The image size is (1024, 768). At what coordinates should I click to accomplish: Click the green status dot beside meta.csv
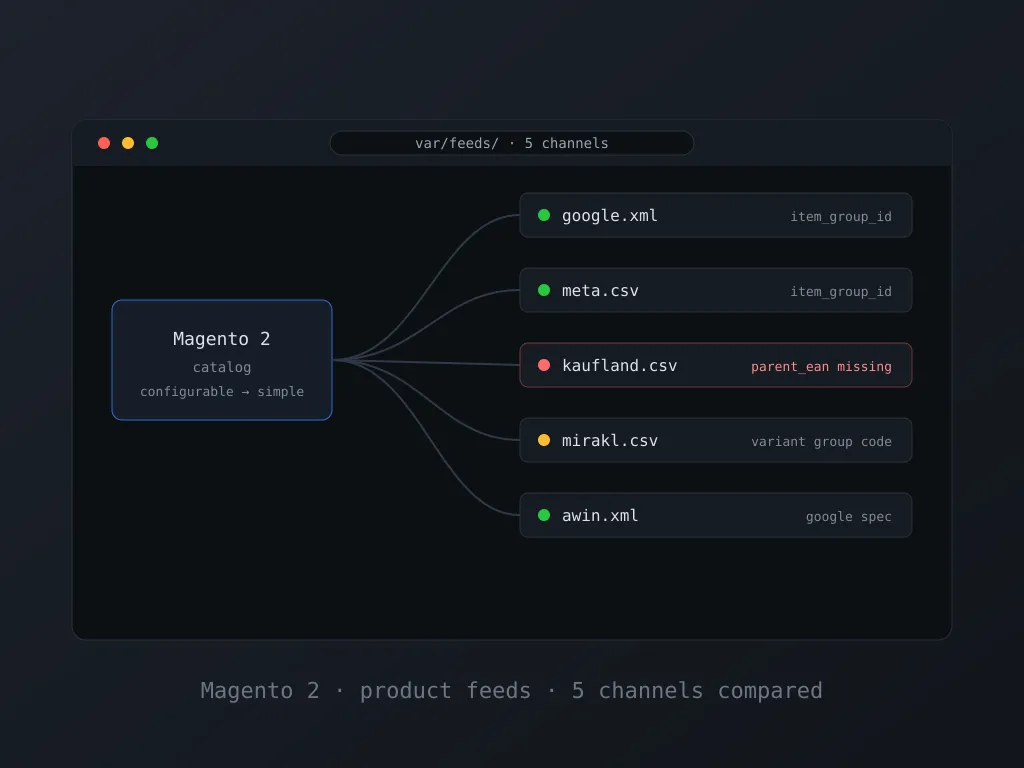pyautogui.click(x=544, y=290)
